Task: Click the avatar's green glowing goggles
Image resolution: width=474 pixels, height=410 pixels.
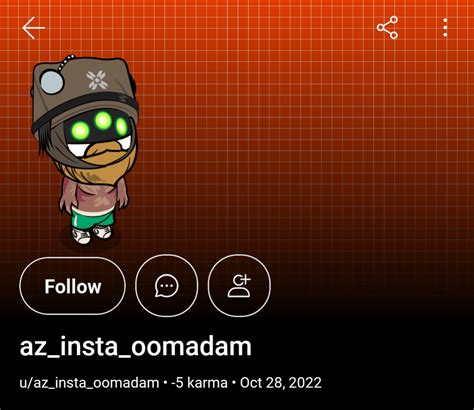Action: coord(100,125)
